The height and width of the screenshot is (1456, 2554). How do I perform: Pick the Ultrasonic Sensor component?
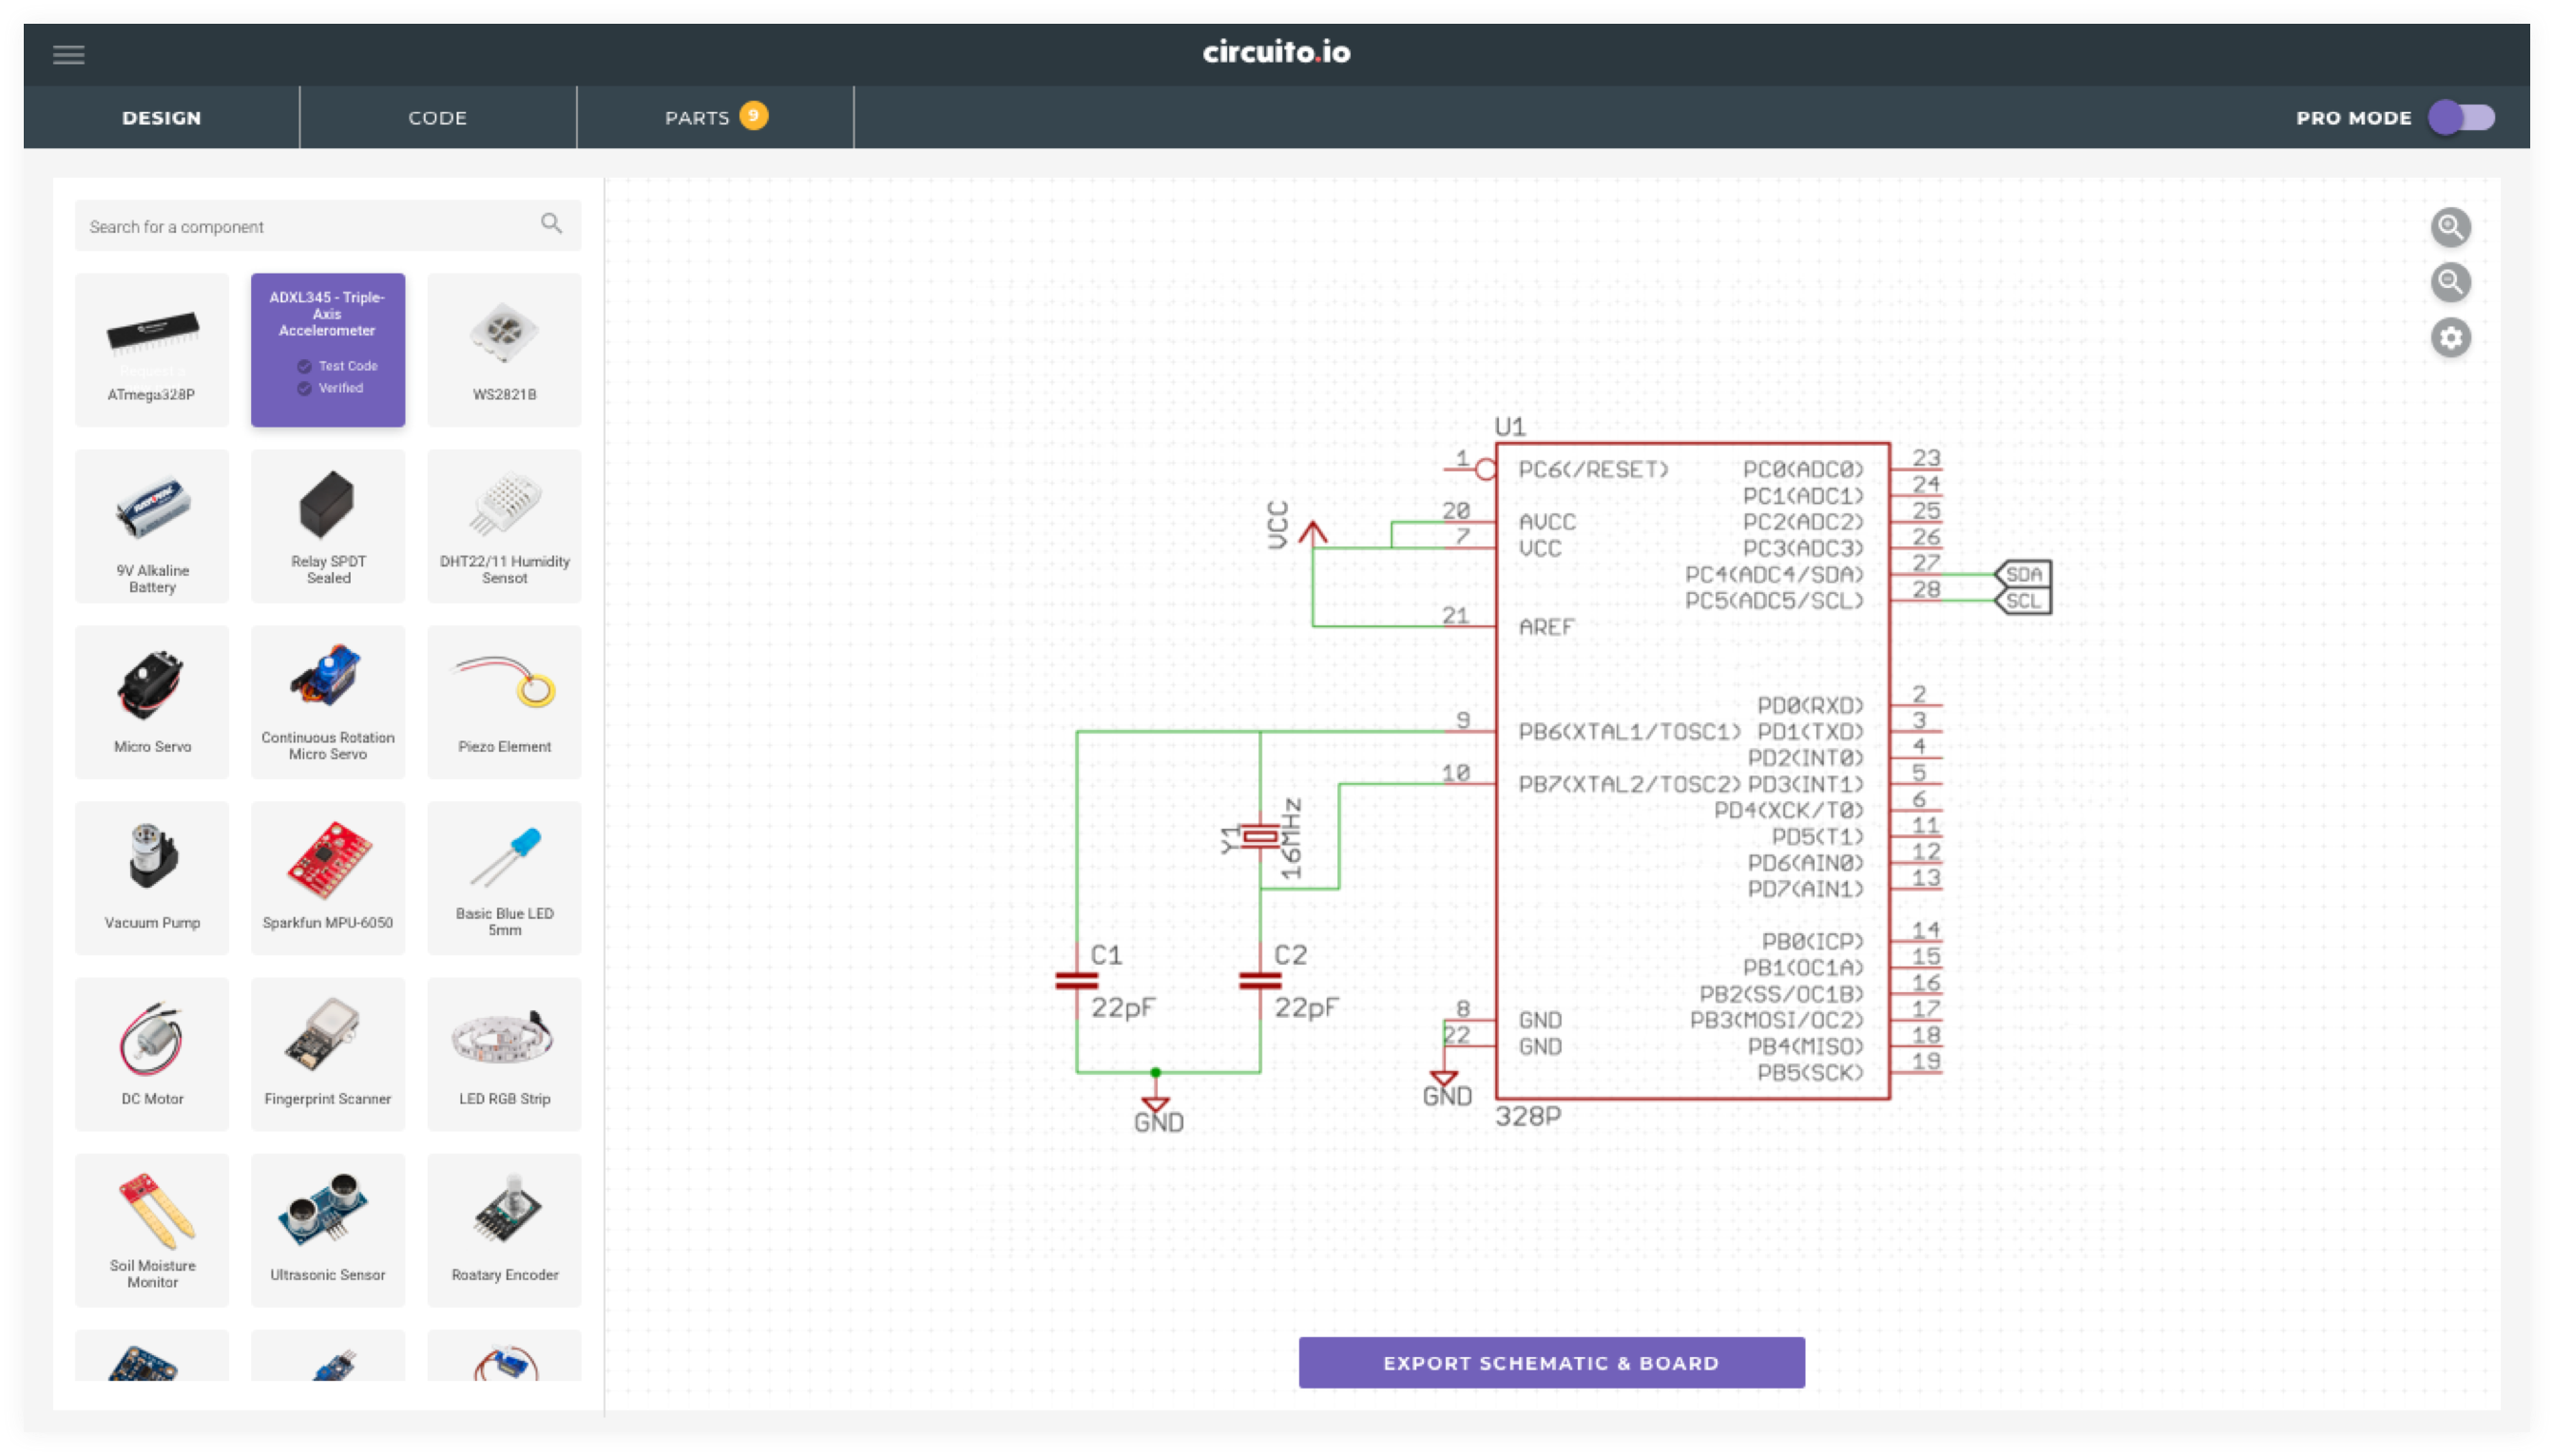coord(328,1230)
